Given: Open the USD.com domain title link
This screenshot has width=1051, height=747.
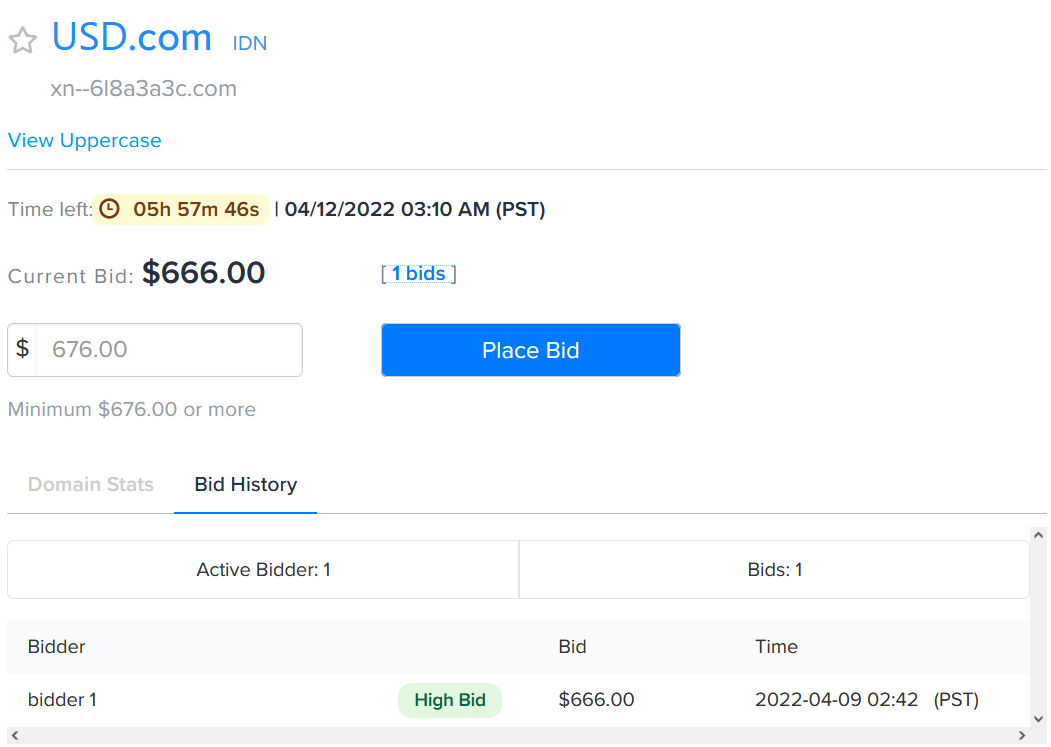Looking at the screenshot, I should tap(131, 37).
